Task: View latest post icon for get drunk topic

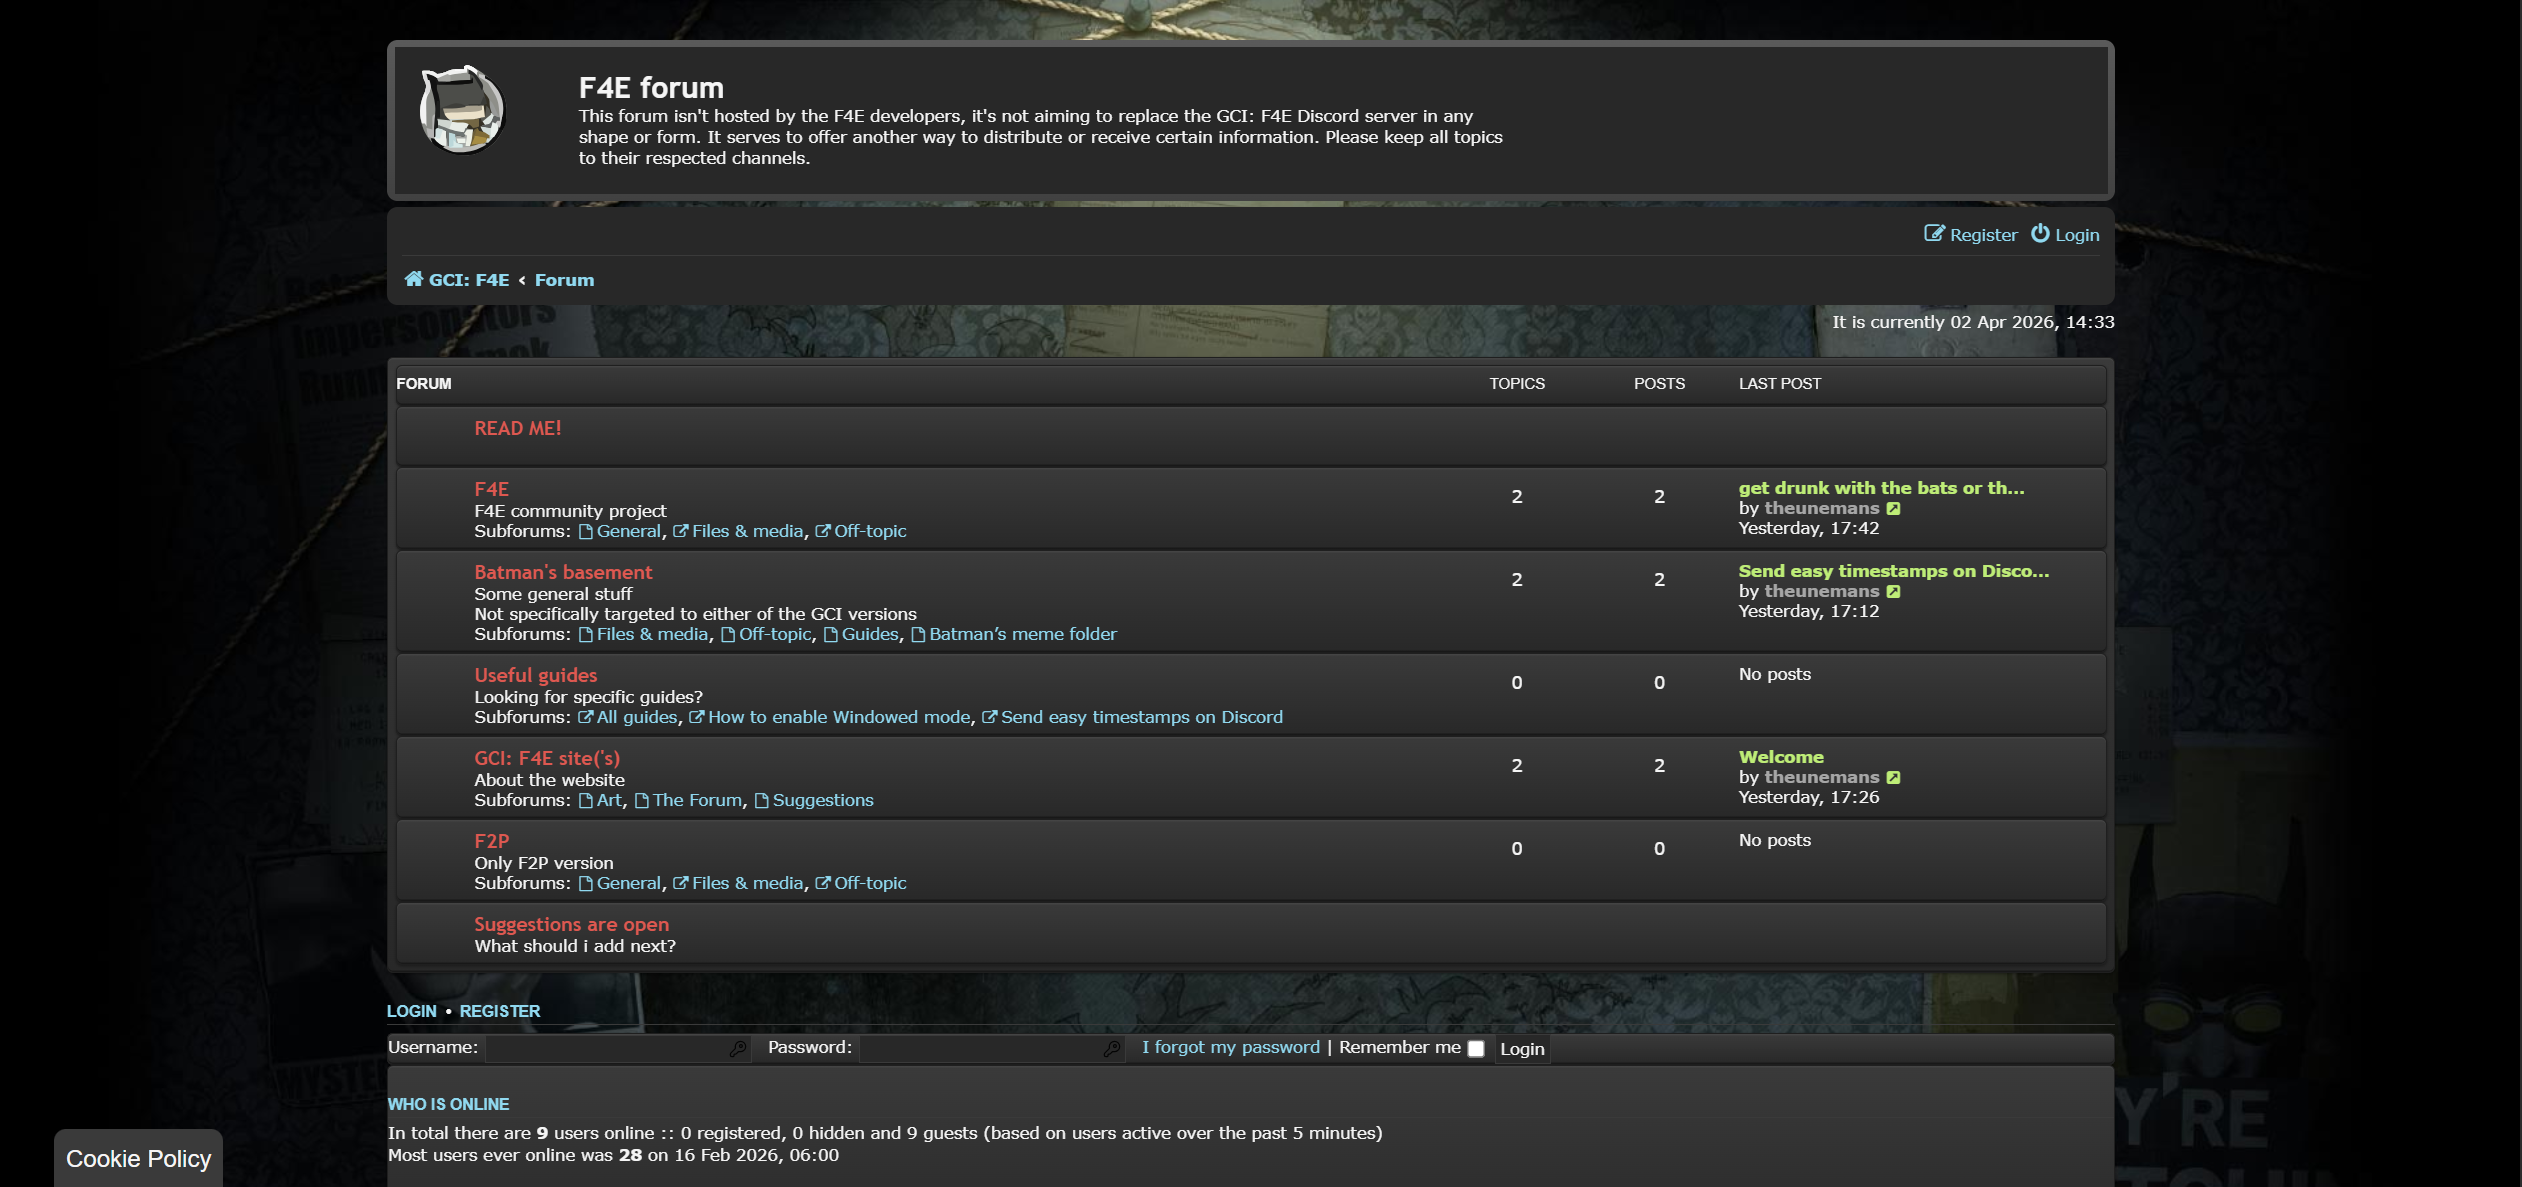Action: (1893, 509)
